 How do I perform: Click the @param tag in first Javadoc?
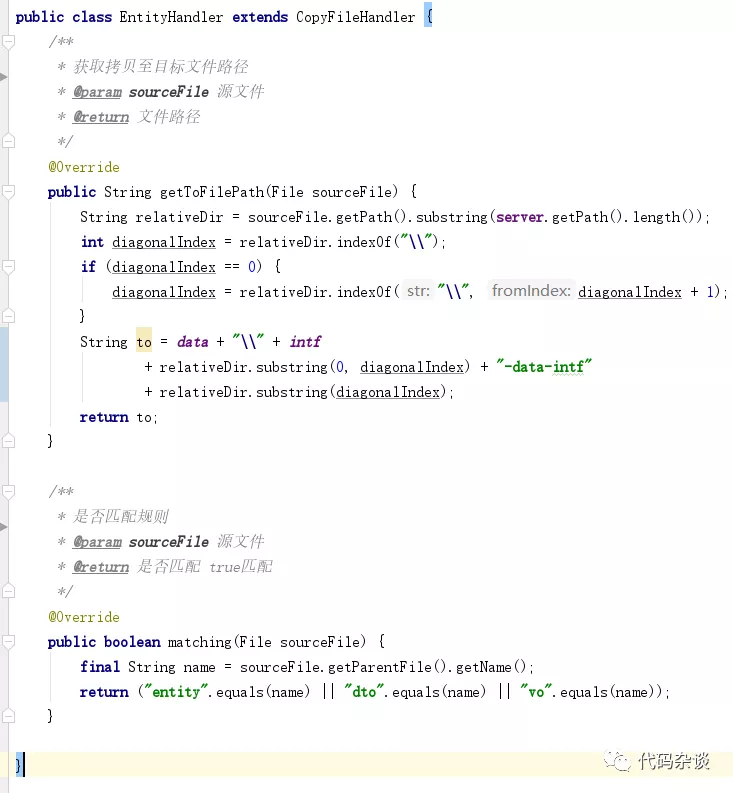(x=97, y=92)
